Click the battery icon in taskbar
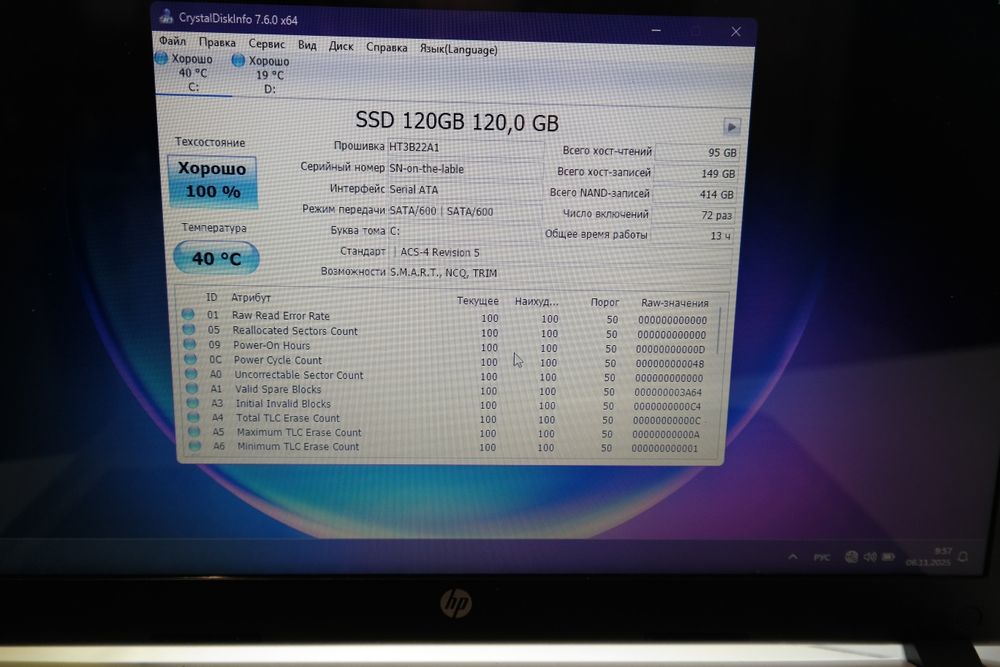This screenshot has height=667, width=1000. click(888, 557)
